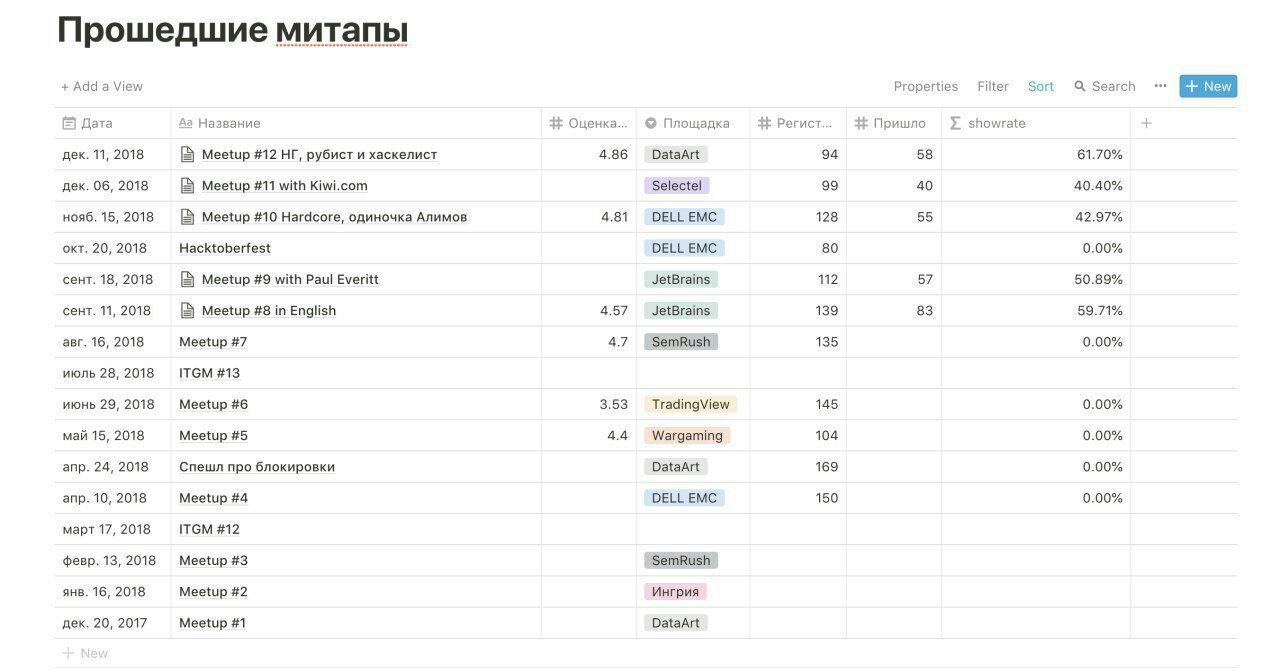1280x671 pixels.
Task: Click the blue New button
Action: pyautogui.click(x=1208, y=86)
